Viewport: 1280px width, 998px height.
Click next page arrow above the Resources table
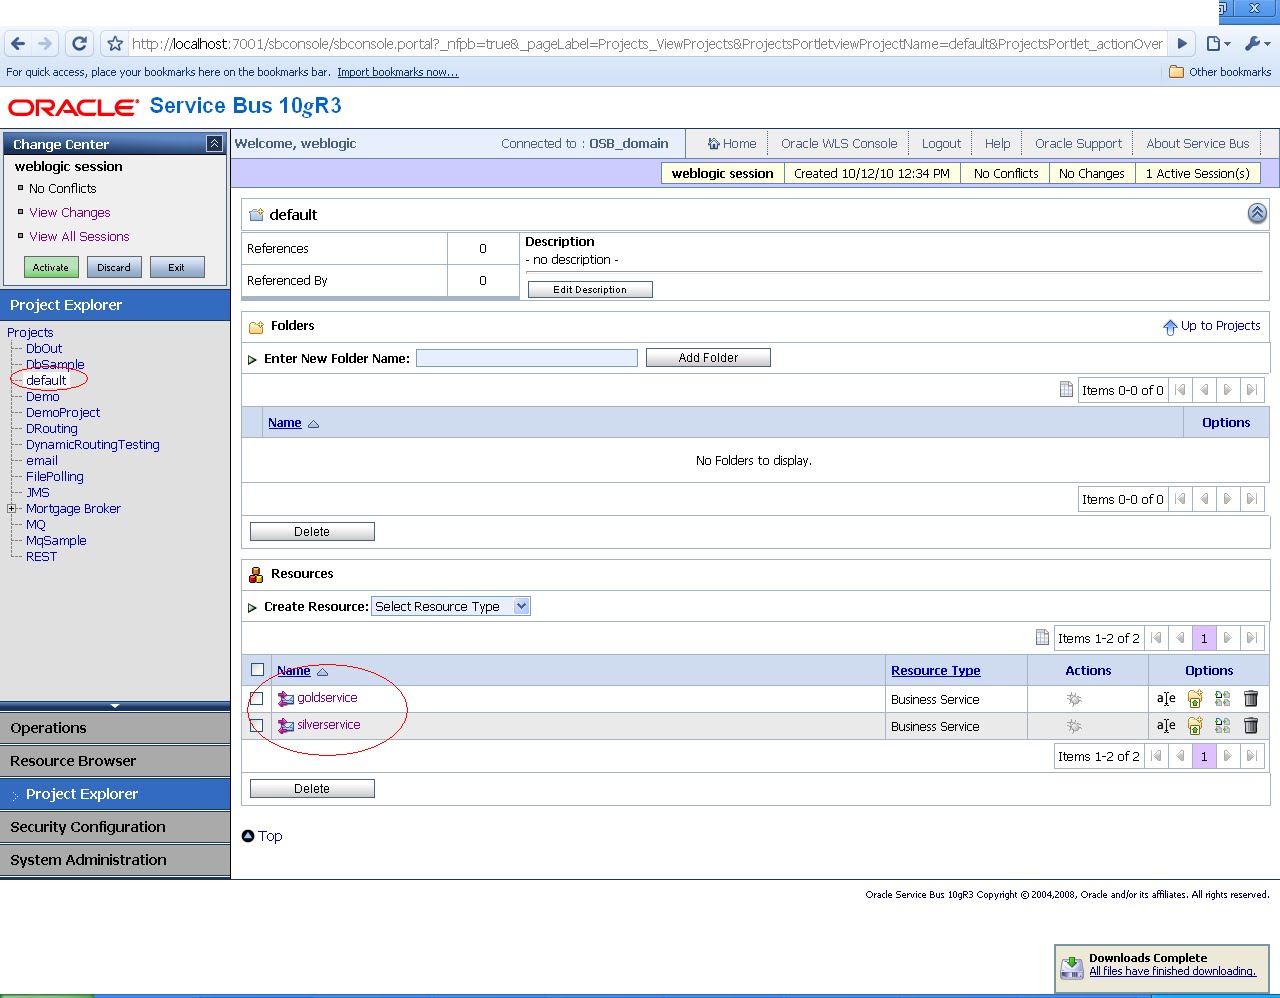click(x=1228, y=638)
